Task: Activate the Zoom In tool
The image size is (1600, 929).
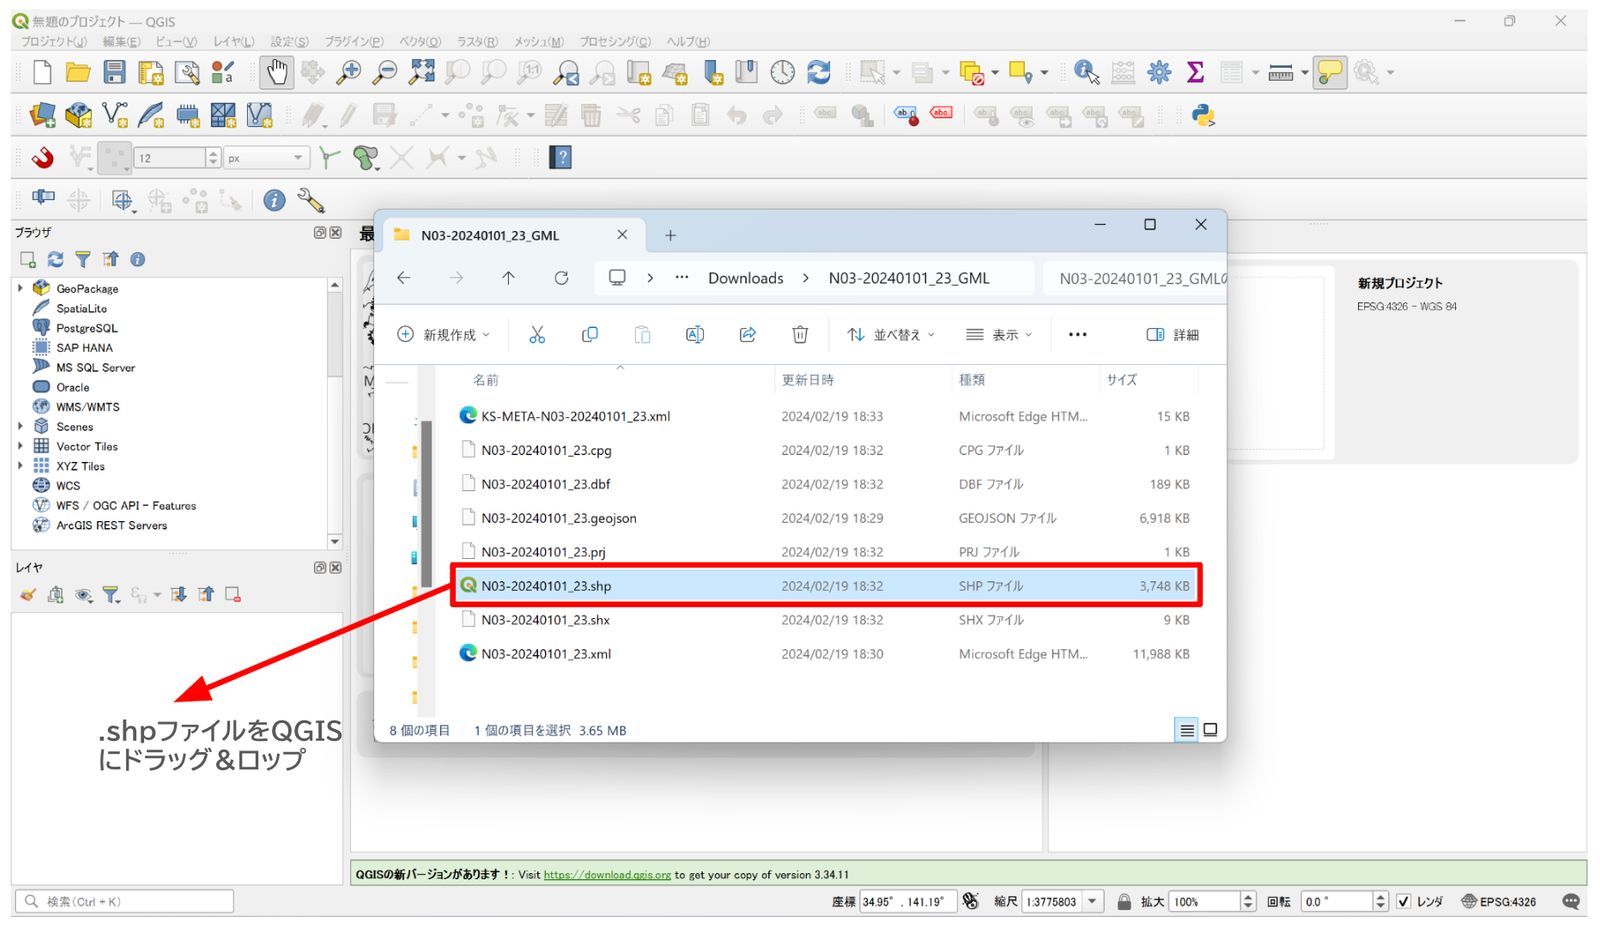Action: pyautogui.click(x=348, y=72)
